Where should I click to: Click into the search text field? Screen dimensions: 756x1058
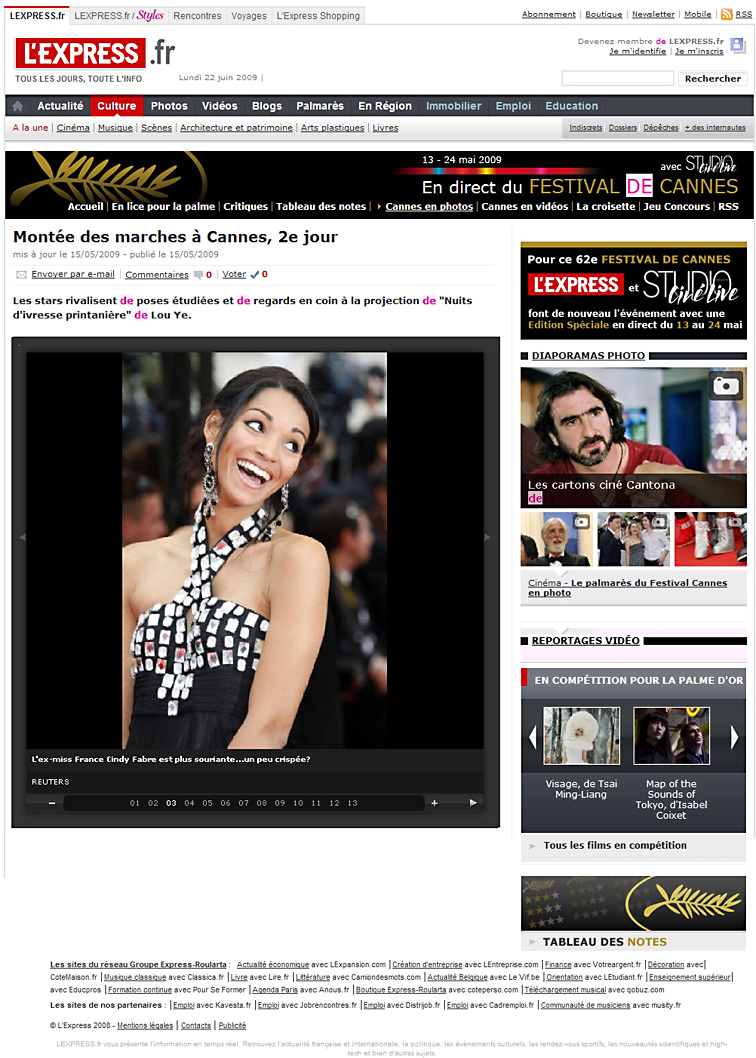click(x=617, y=79)
